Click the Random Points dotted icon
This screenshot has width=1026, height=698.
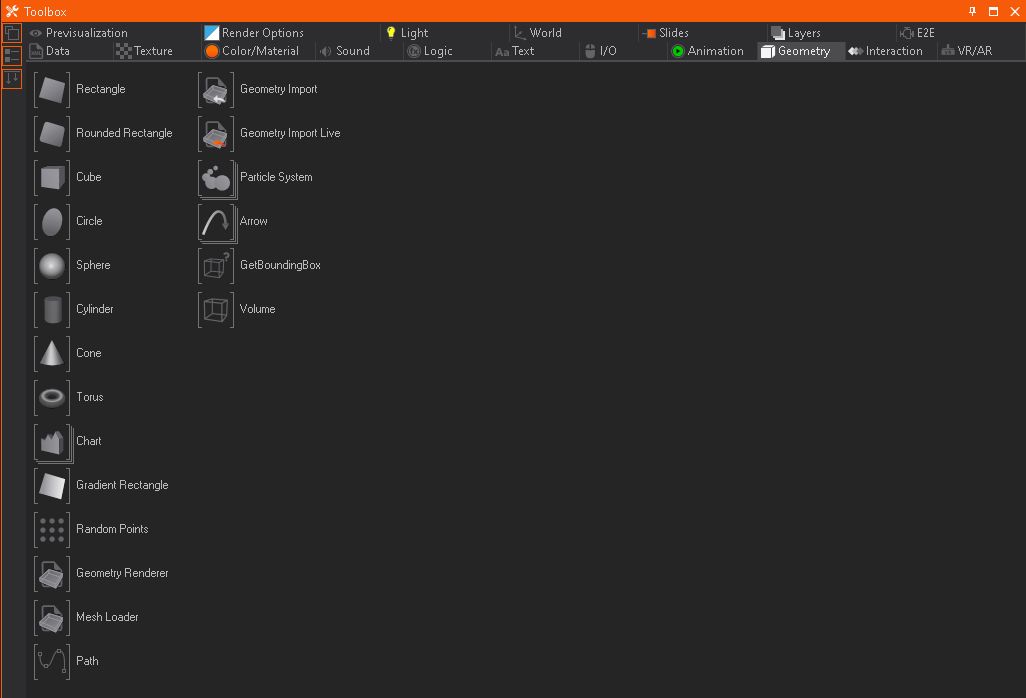(52, 529)
